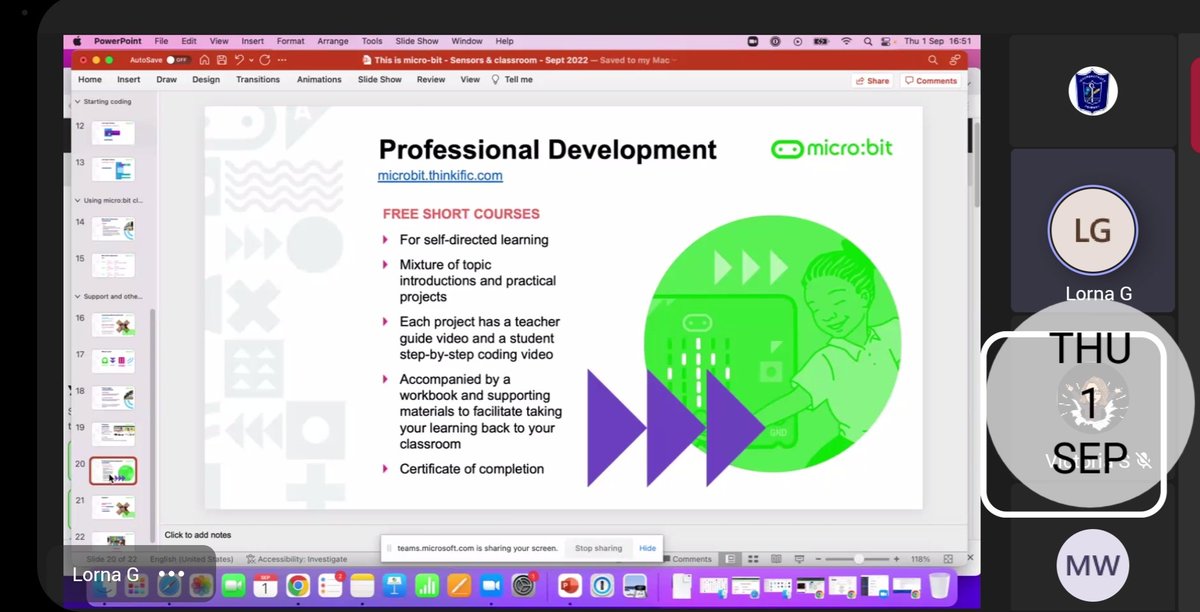This screenshot has height=612, width=1200.
Task: Click the Save icon in title bar
Action: coord(222,60)
